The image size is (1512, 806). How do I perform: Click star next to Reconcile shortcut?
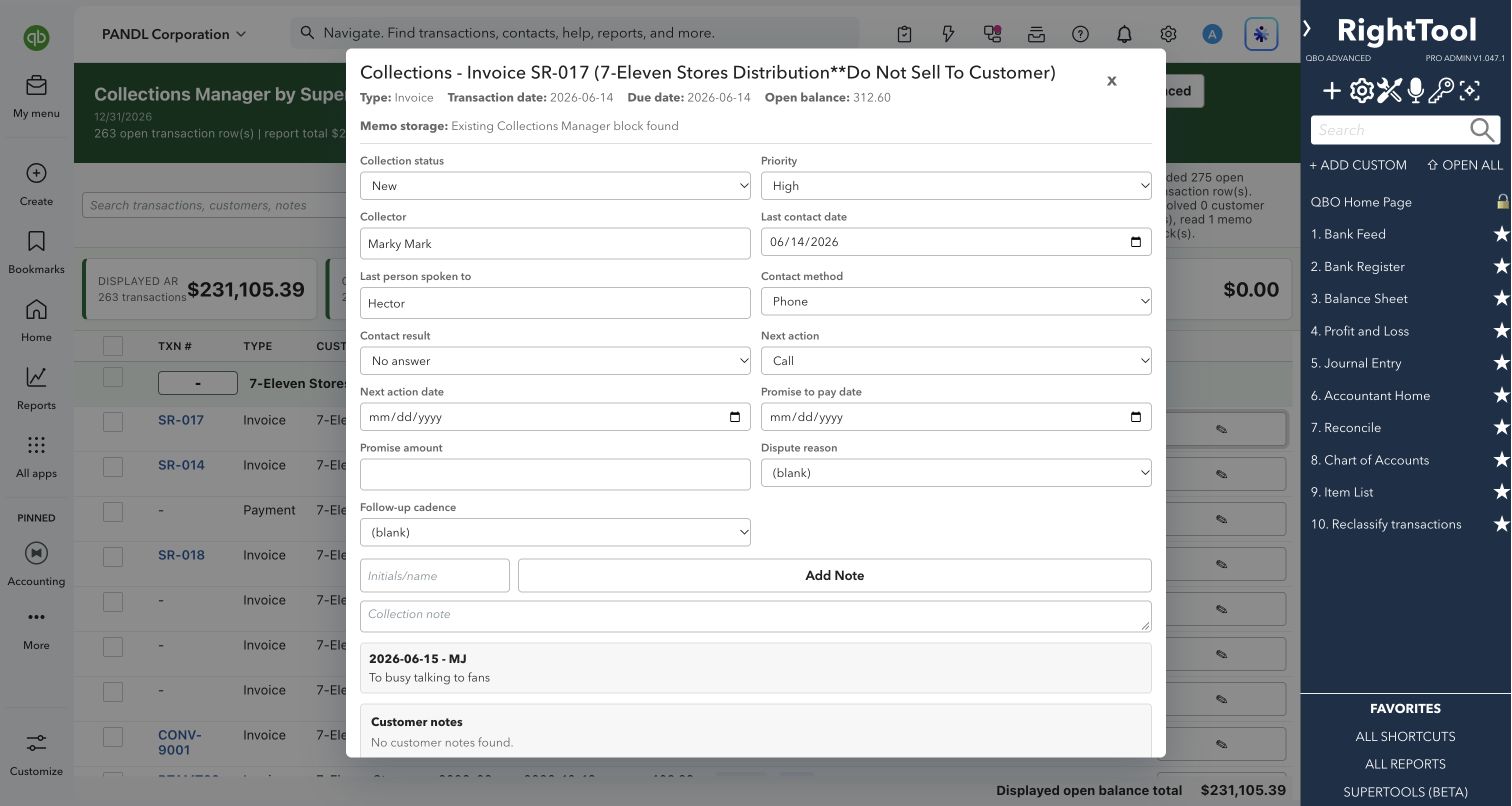[1501, 428]
